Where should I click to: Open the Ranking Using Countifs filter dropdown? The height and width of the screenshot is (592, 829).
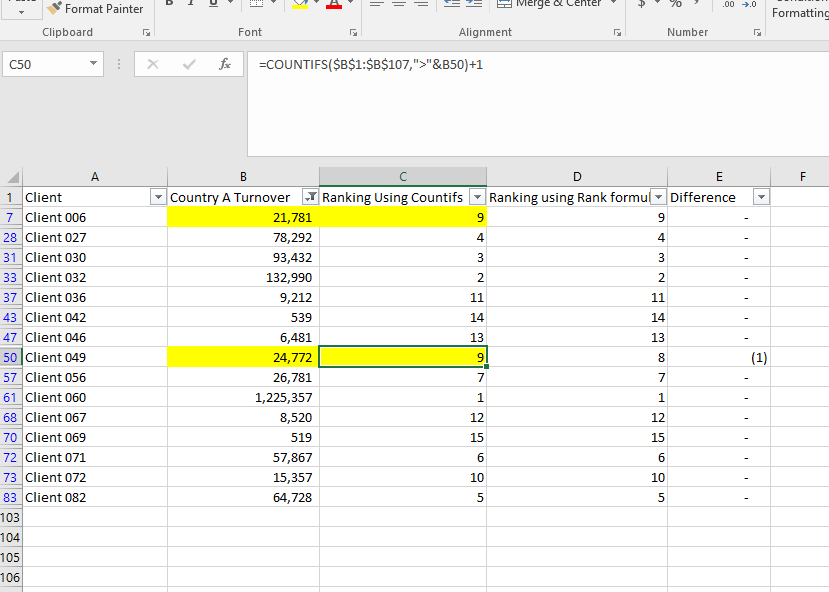pos(477,198)
